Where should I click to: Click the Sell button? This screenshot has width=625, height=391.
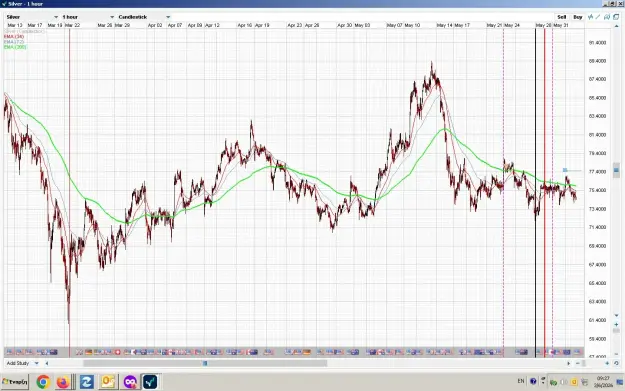point(562,17)
